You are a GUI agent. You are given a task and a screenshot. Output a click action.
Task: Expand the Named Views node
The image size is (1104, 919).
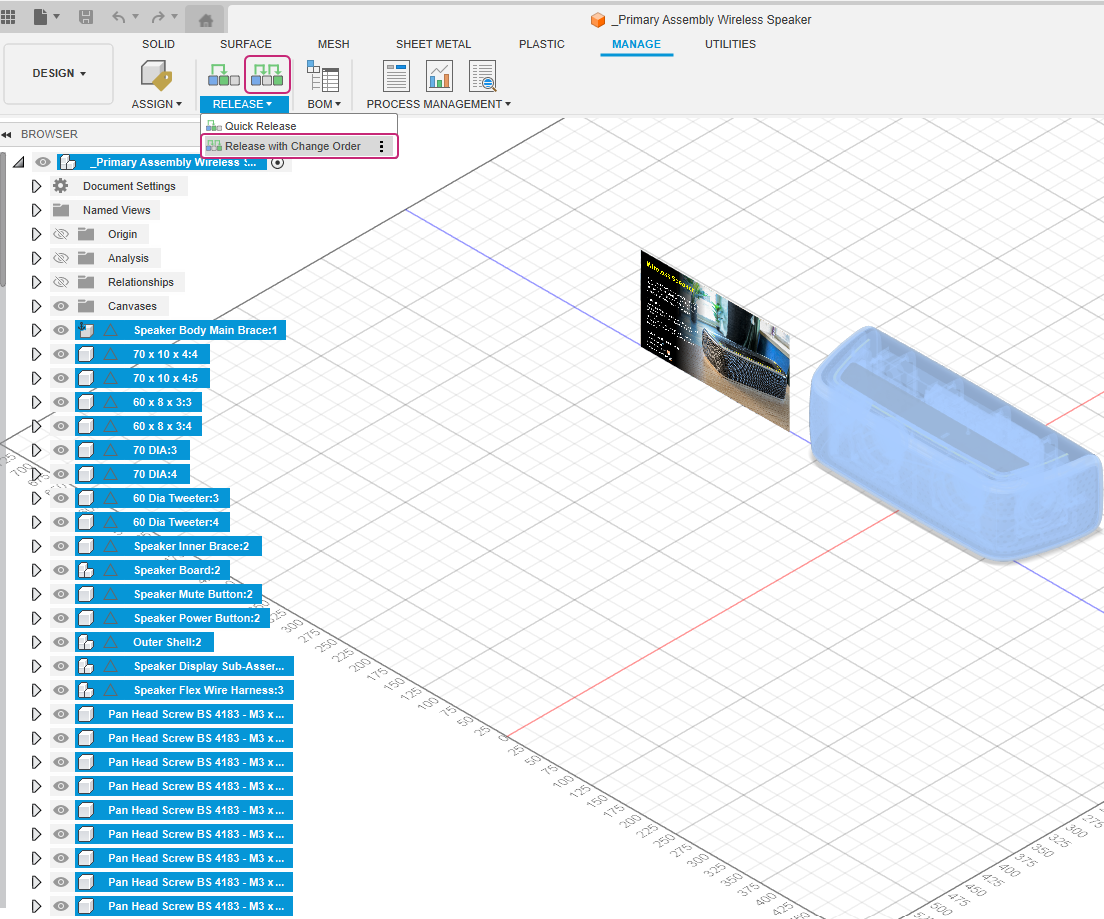(x=37, y=210)
